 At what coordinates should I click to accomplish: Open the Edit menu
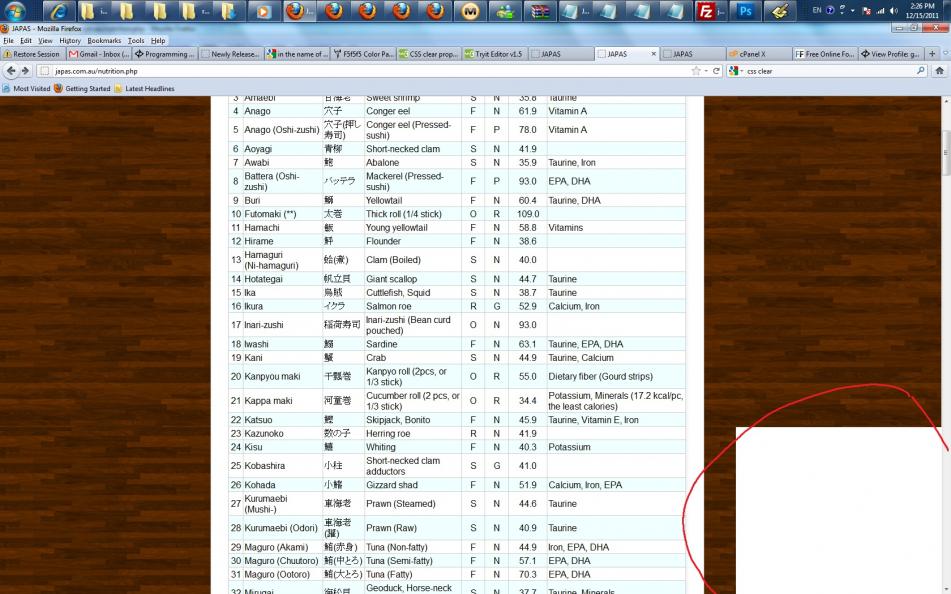coord(25,41)
